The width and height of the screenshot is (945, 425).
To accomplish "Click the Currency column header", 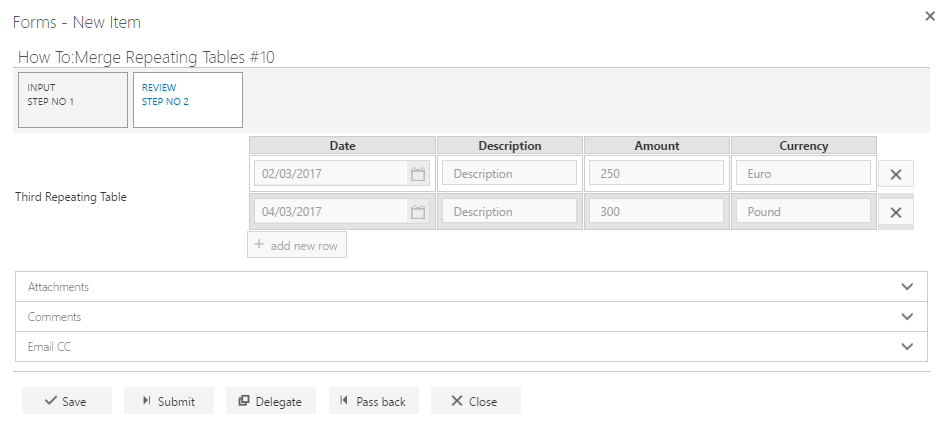I will point(804,145).
